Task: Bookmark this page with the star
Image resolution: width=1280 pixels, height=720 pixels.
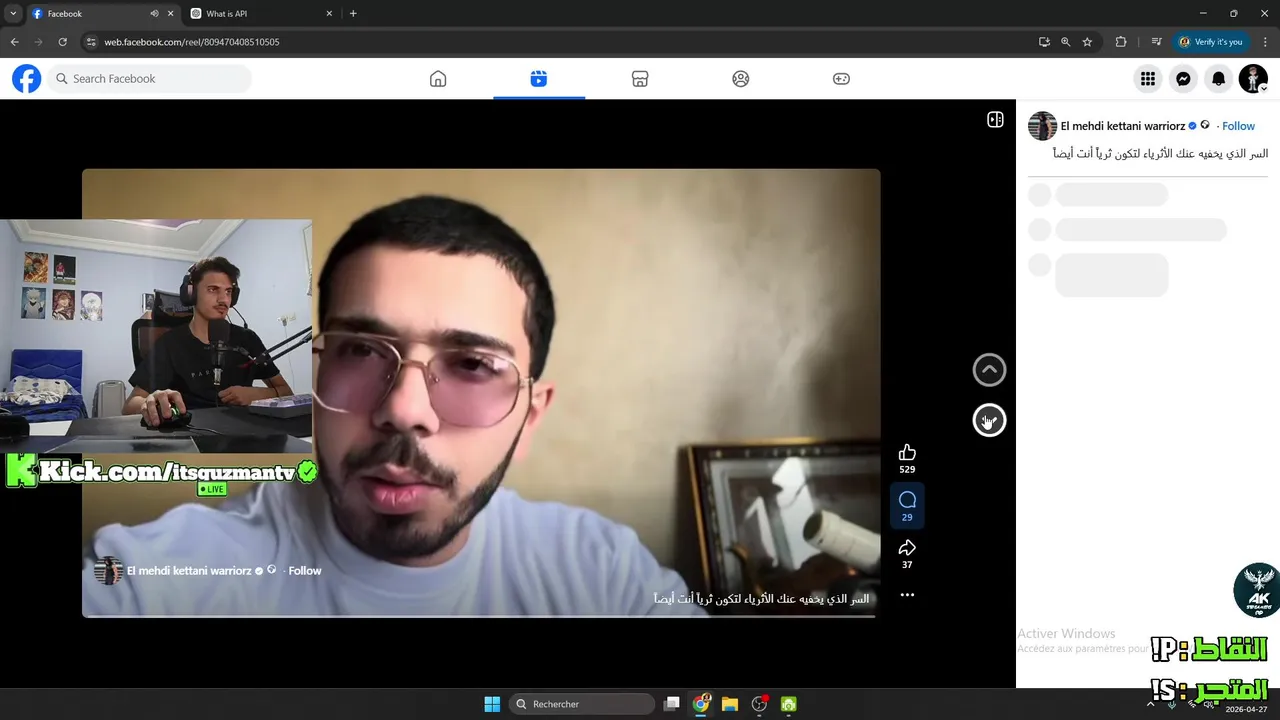Action: click(1087, 42)
